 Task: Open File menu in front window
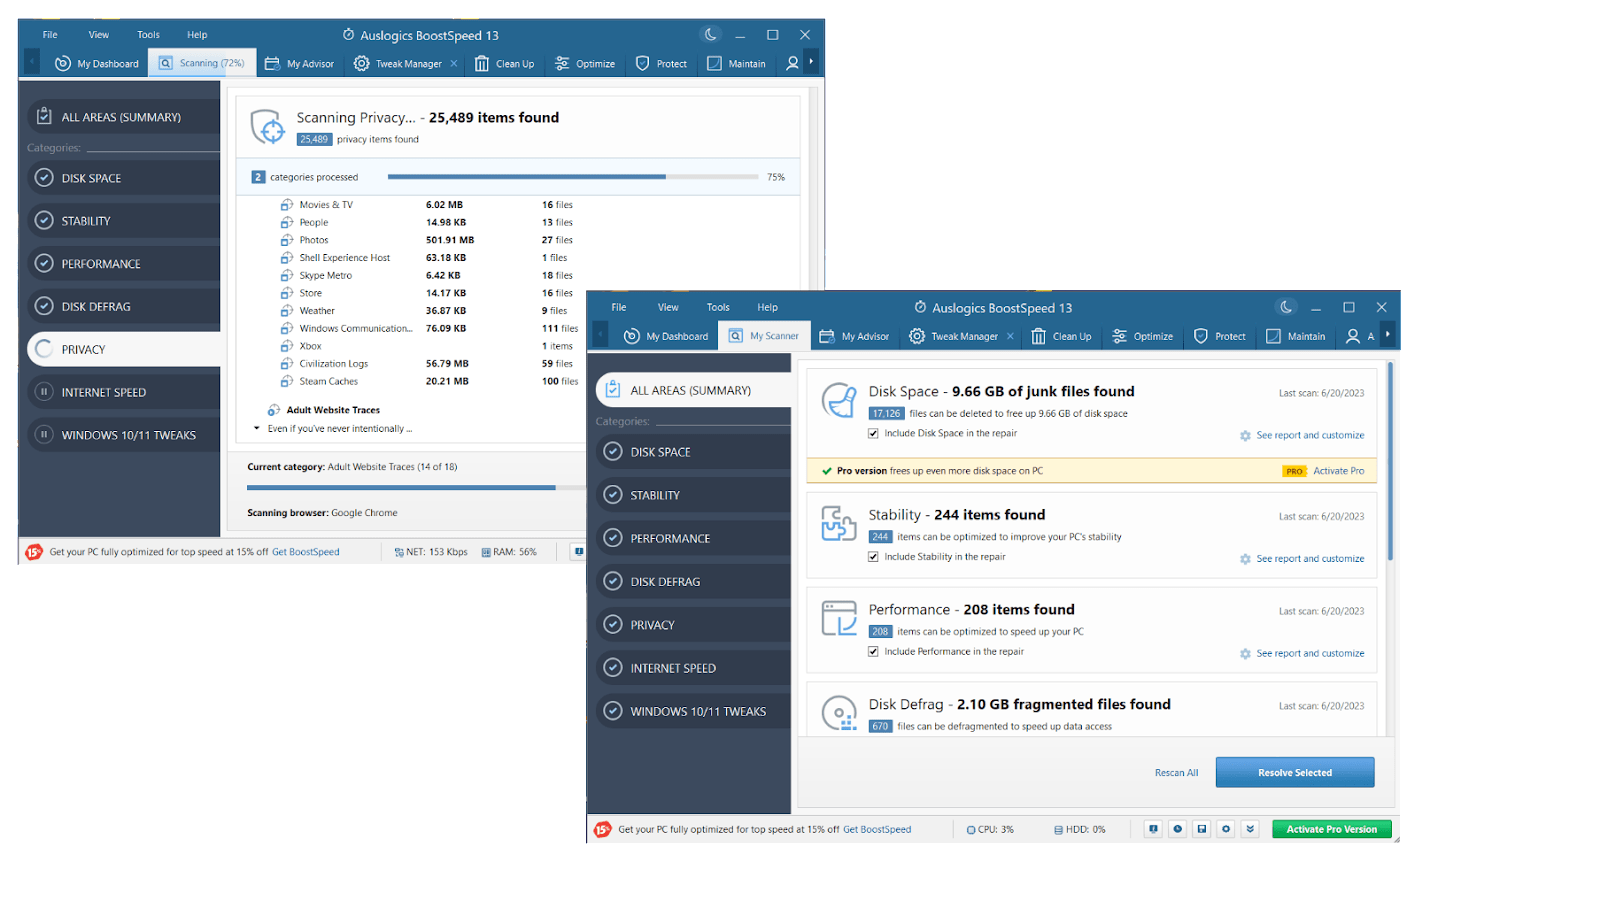click(619, 307)
